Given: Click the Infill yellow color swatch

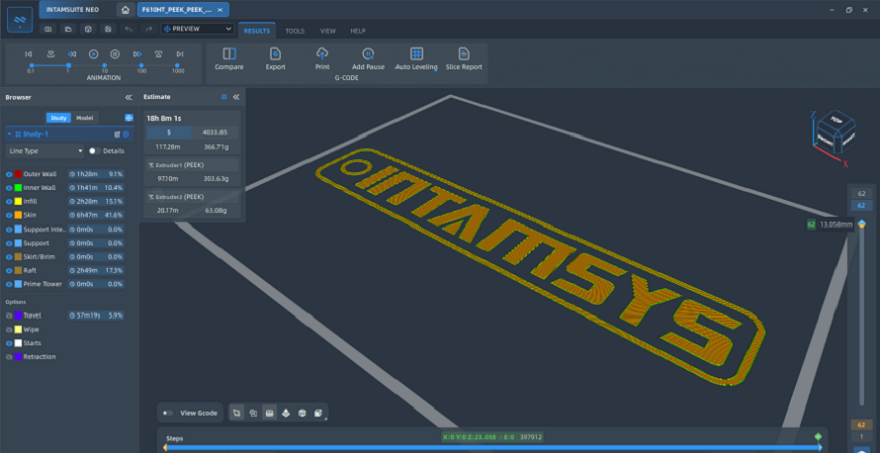Looking at the screenshot, I should (x=18, y=202).
